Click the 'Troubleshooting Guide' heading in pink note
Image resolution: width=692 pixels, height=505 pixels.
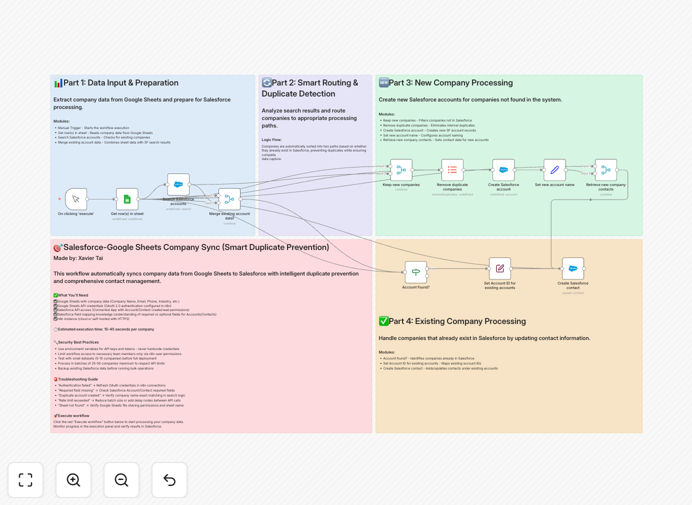[x=76, y=379]
